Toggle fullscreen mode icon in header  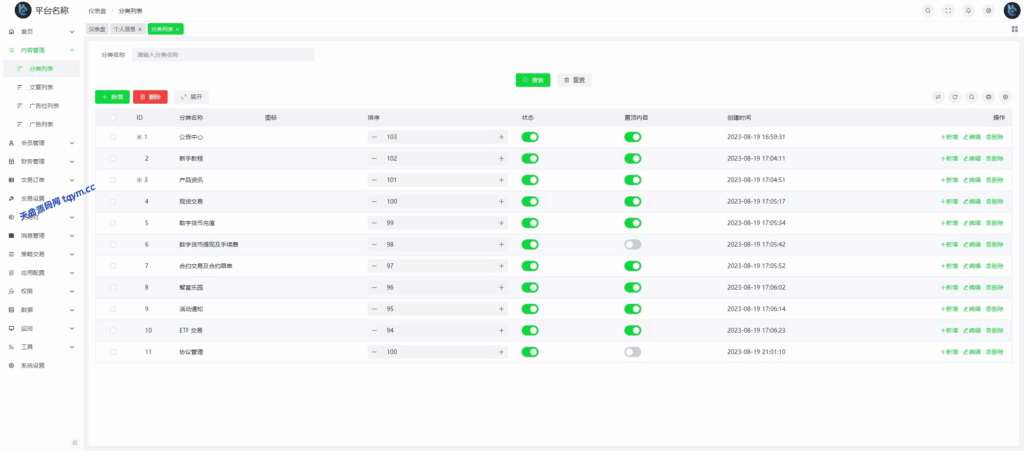[x=948, y=10]
